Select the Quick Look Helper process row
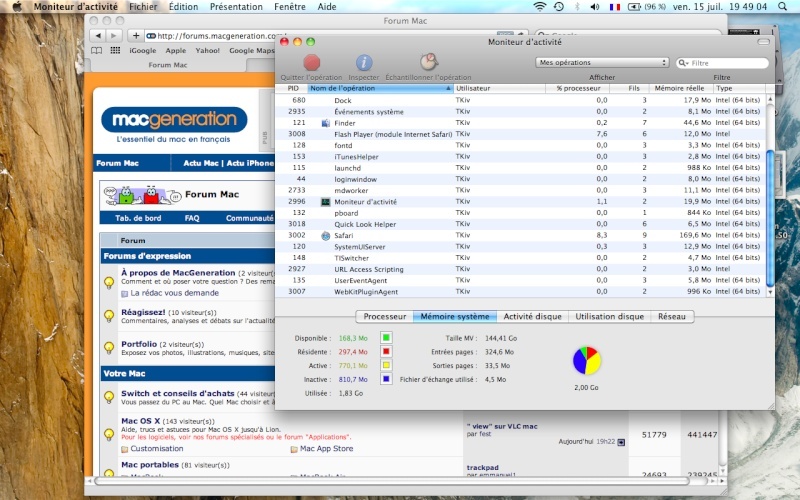This screenshot has width=800, height=500. pos(520,224)
